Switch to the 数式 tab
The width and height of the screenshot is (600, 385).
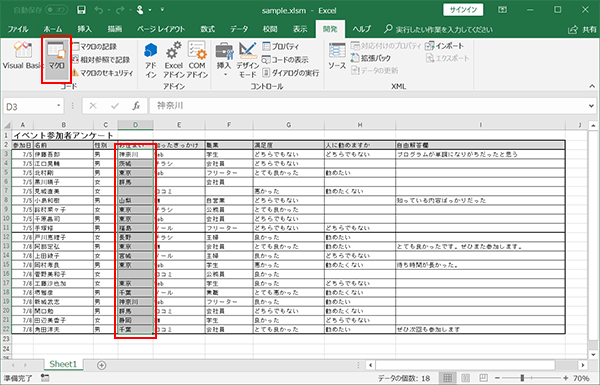coord(208,29)
